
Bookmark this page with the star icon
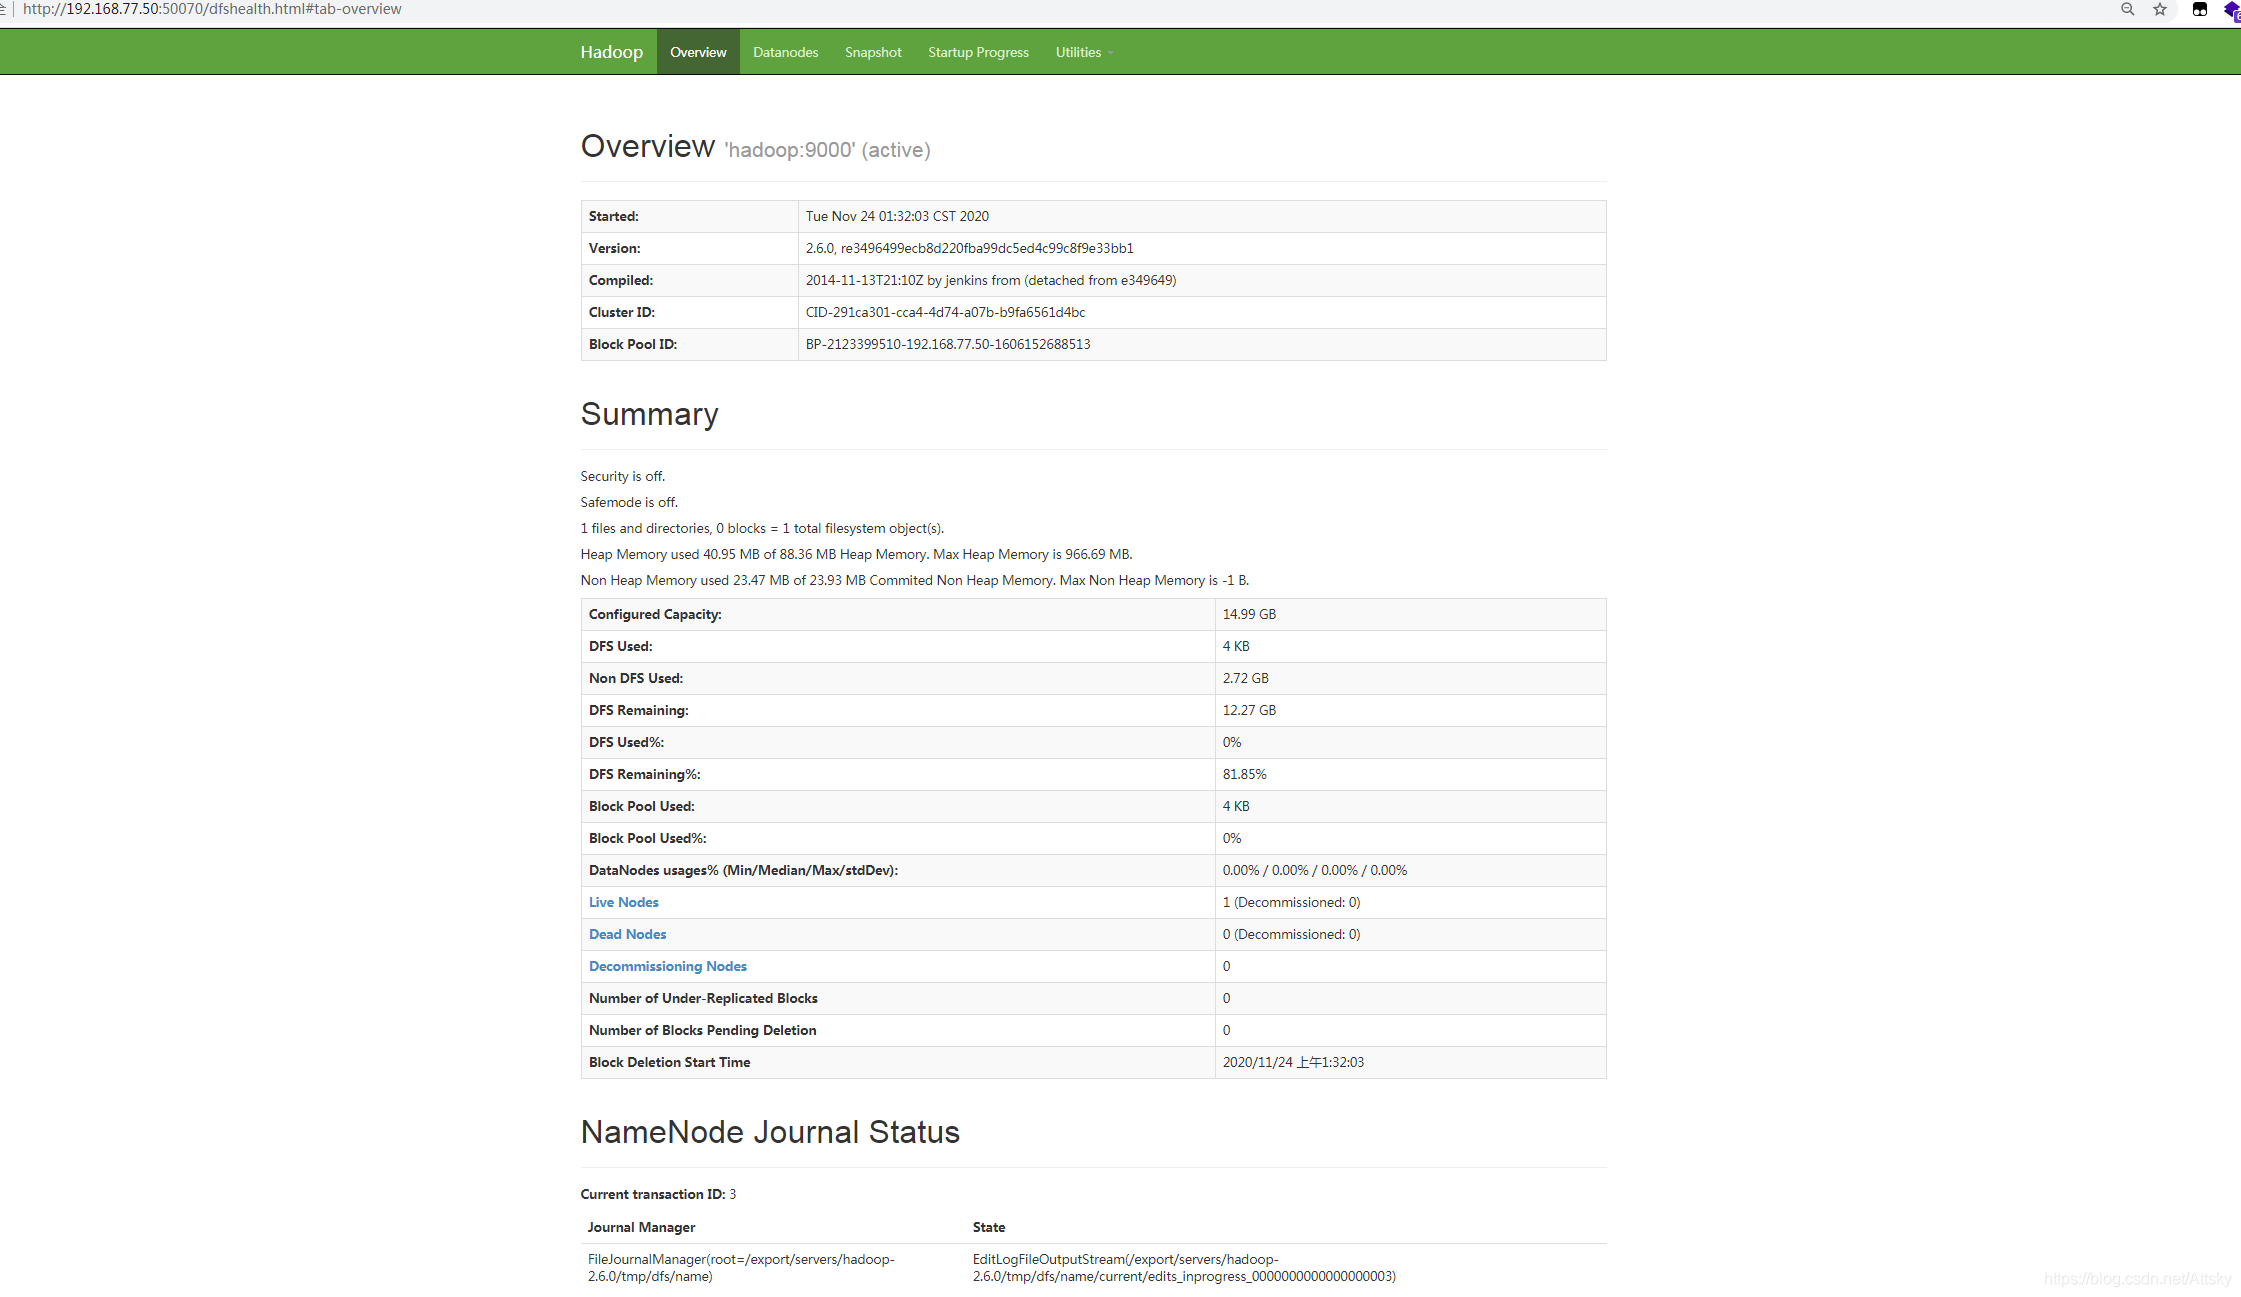(2160, 9)
